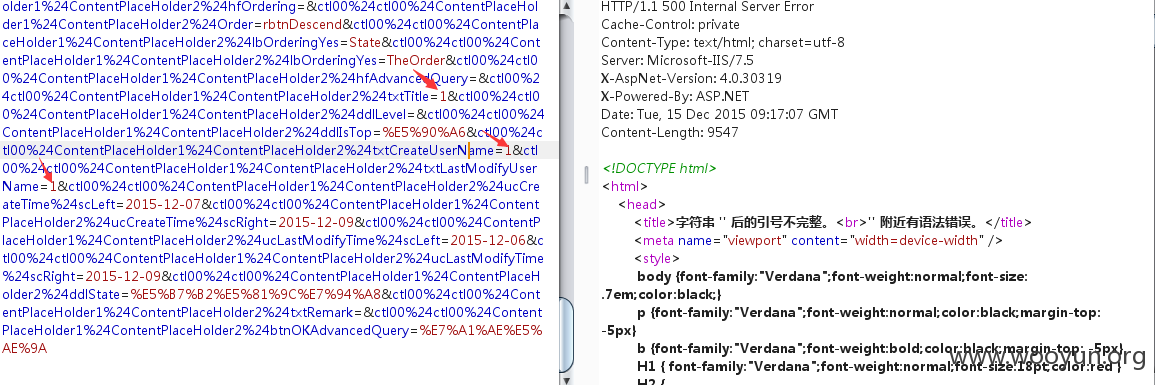Click the '<title>' error message line
This screenshot has height=385, width=1155.
pyautogui.click(x=833, y=222)
